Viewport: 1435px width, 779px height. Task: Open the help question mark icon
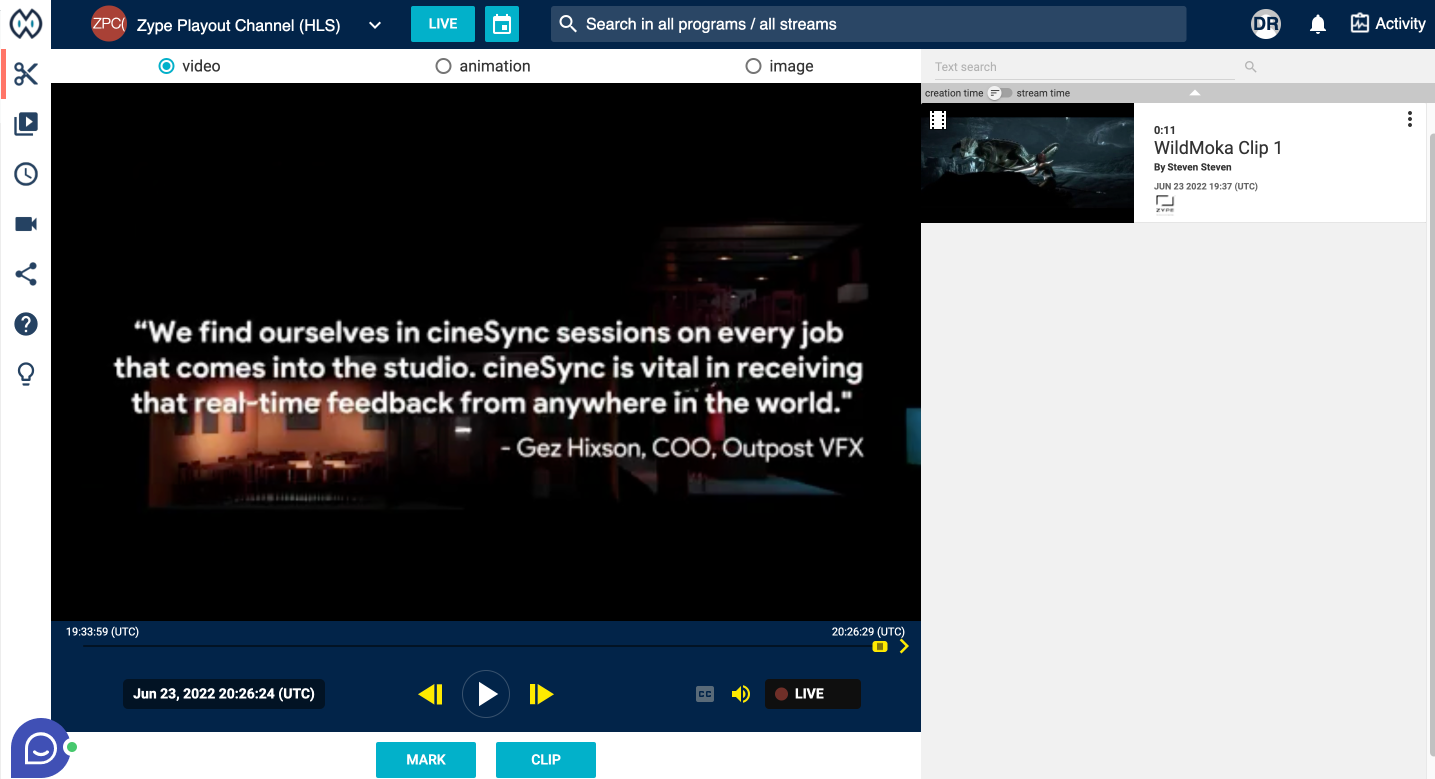click(x=26, y=324)
